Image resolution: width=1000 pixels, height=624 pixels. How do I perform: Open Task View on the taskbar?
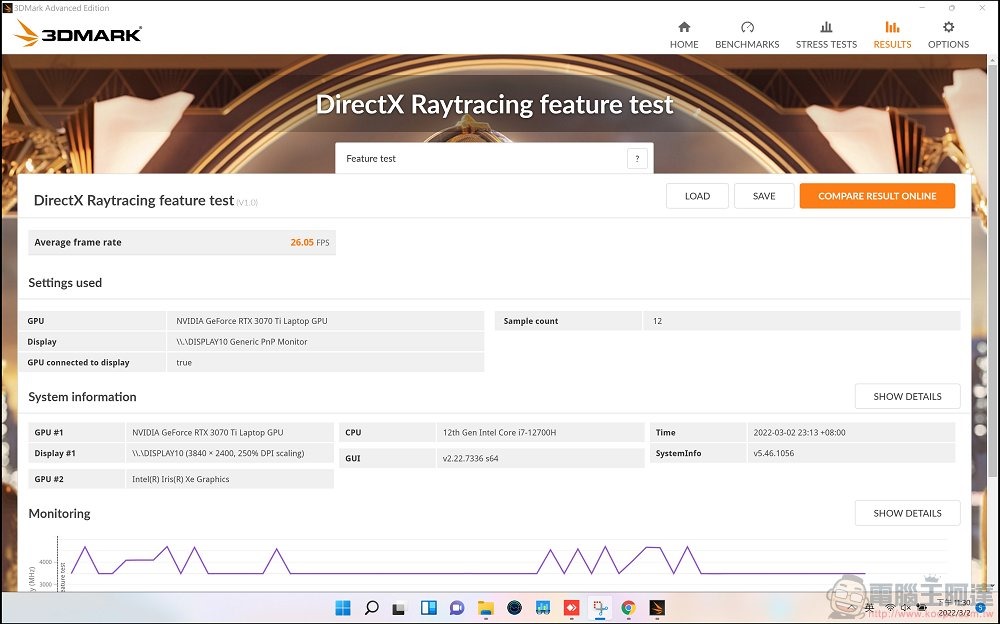pyautogui.click(x=399, y=607)
